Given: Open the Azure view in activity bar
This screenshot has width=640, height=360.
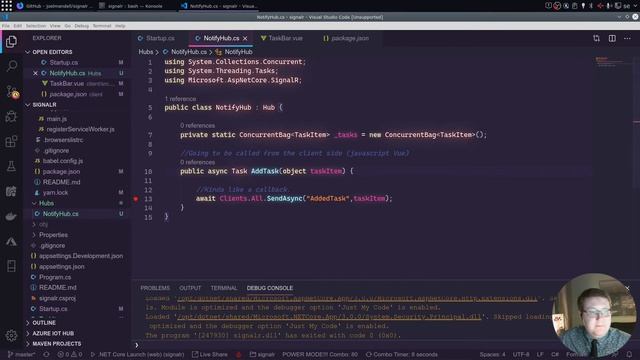Looking at the screenshot, I should click(x=11, y=242).
